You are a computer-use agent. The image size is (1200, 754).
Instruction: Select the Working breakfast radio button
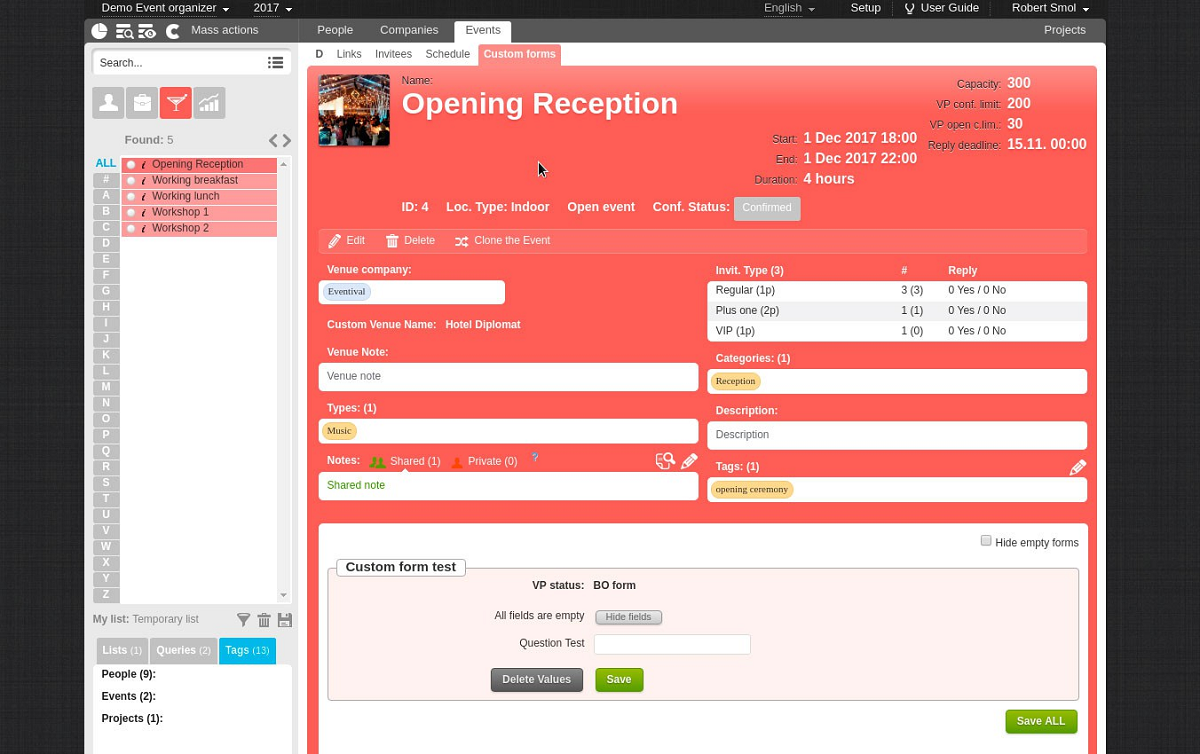pos(130,181)
